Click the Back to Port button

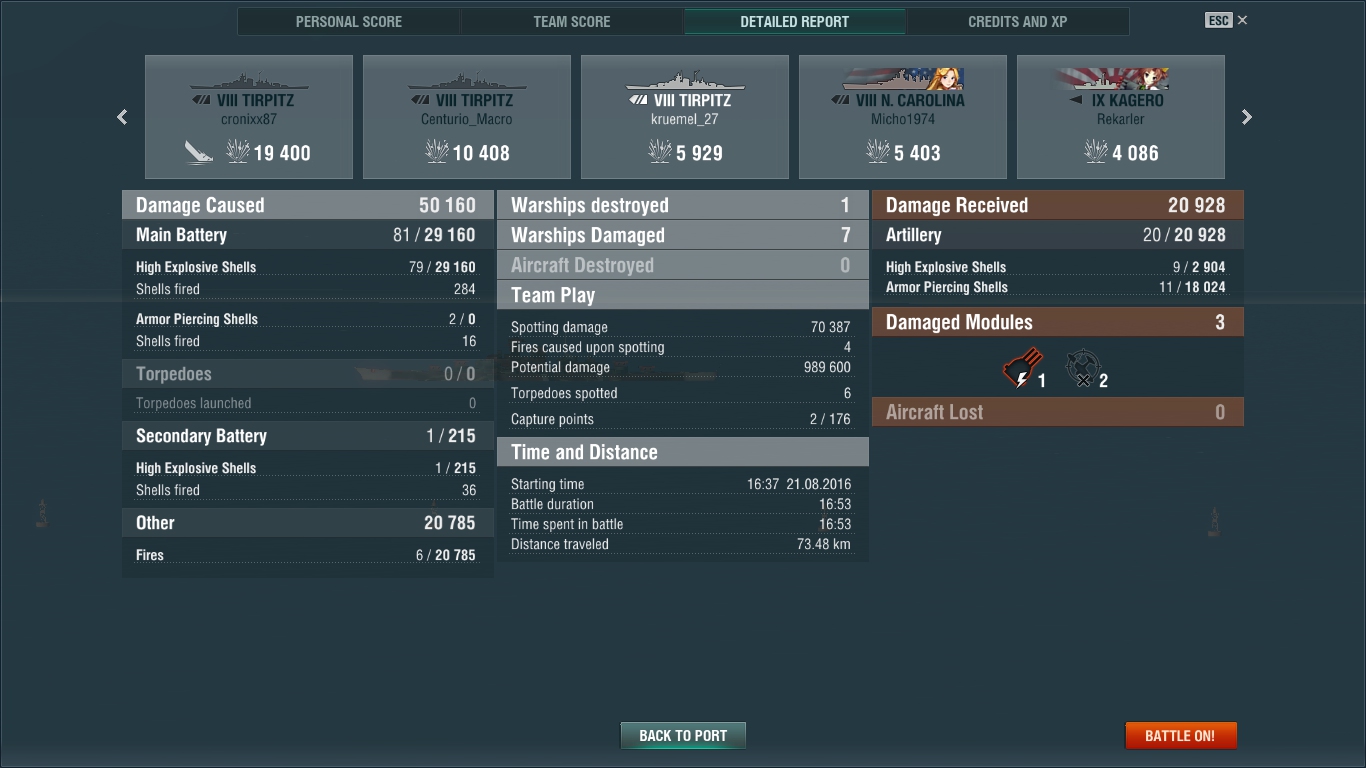[683, 735]
